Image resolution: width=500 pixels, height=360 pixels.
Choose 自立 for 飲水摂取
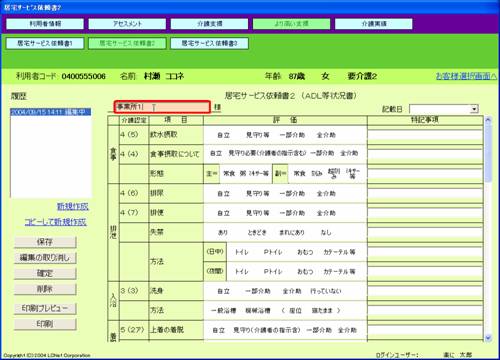[223, 135]
